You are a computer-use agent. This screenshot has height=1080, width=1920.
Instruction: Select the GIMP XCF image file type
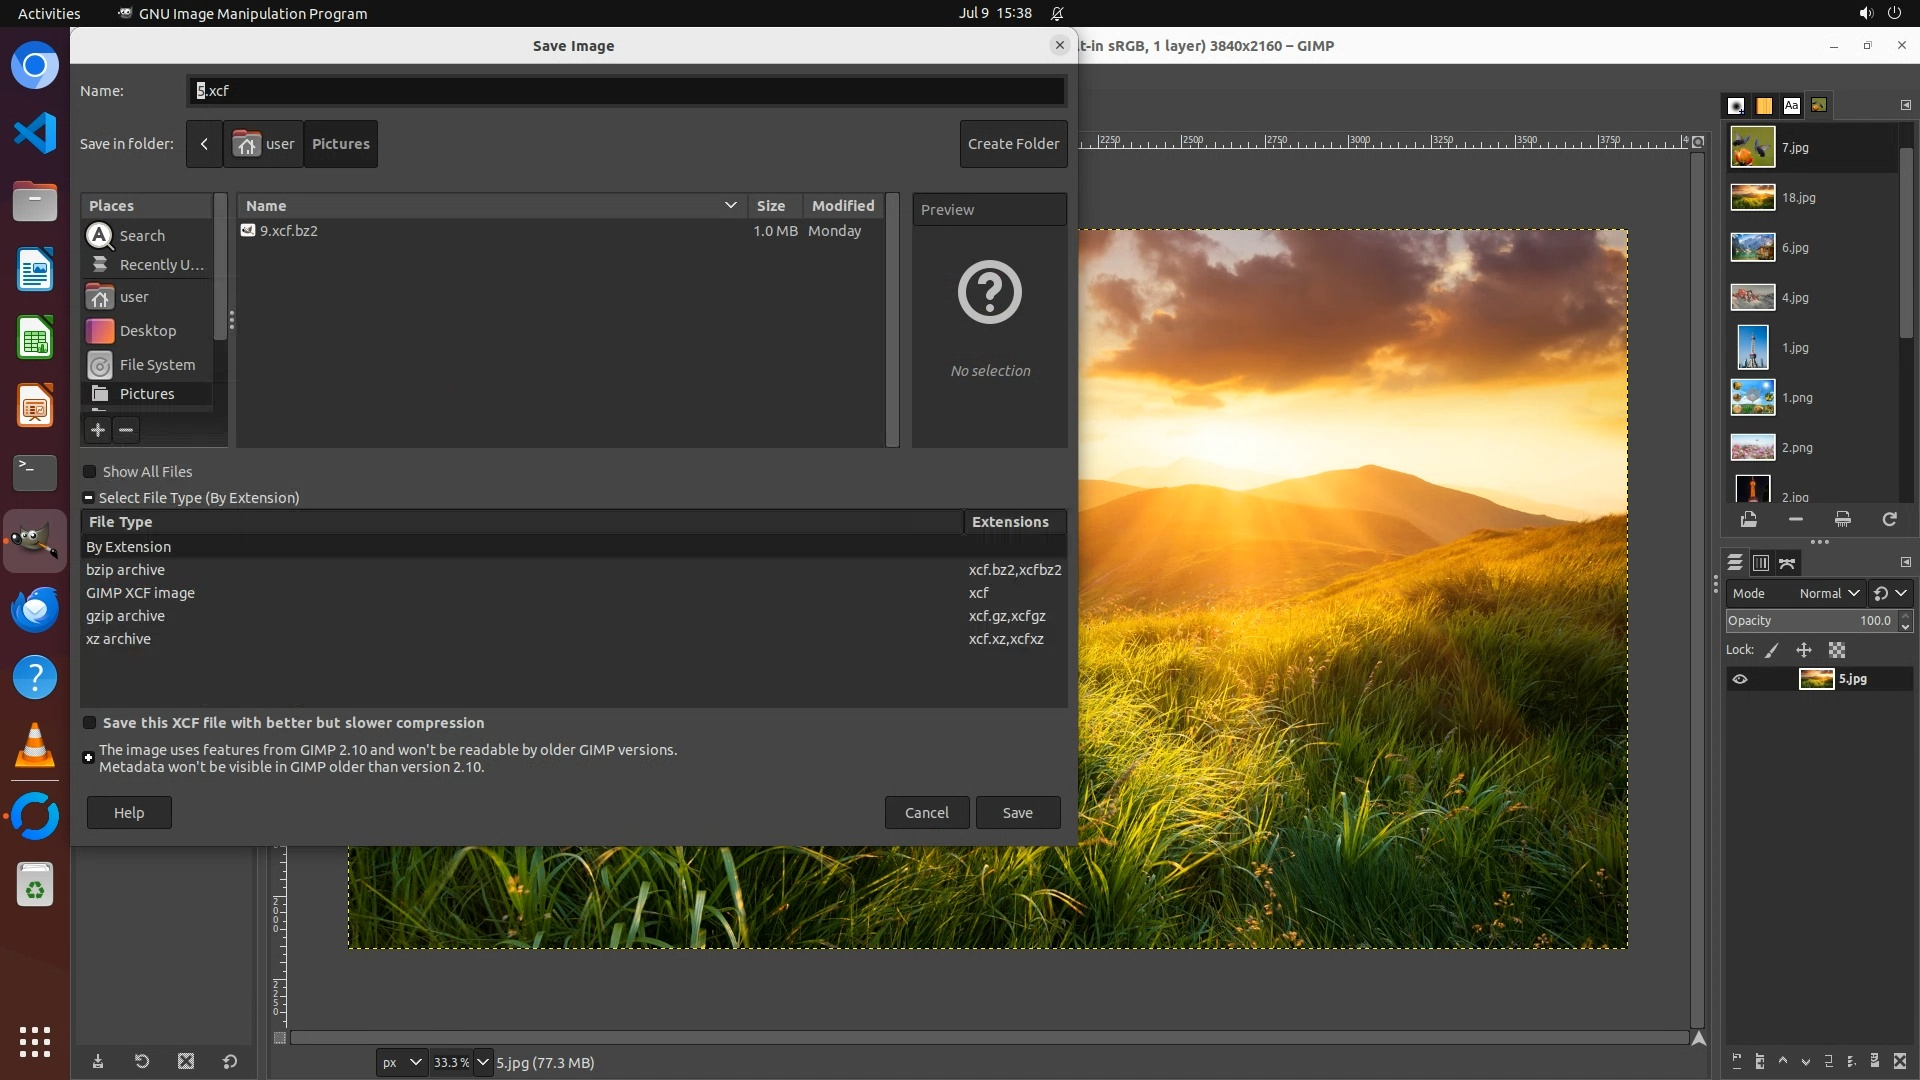[140, 593]
